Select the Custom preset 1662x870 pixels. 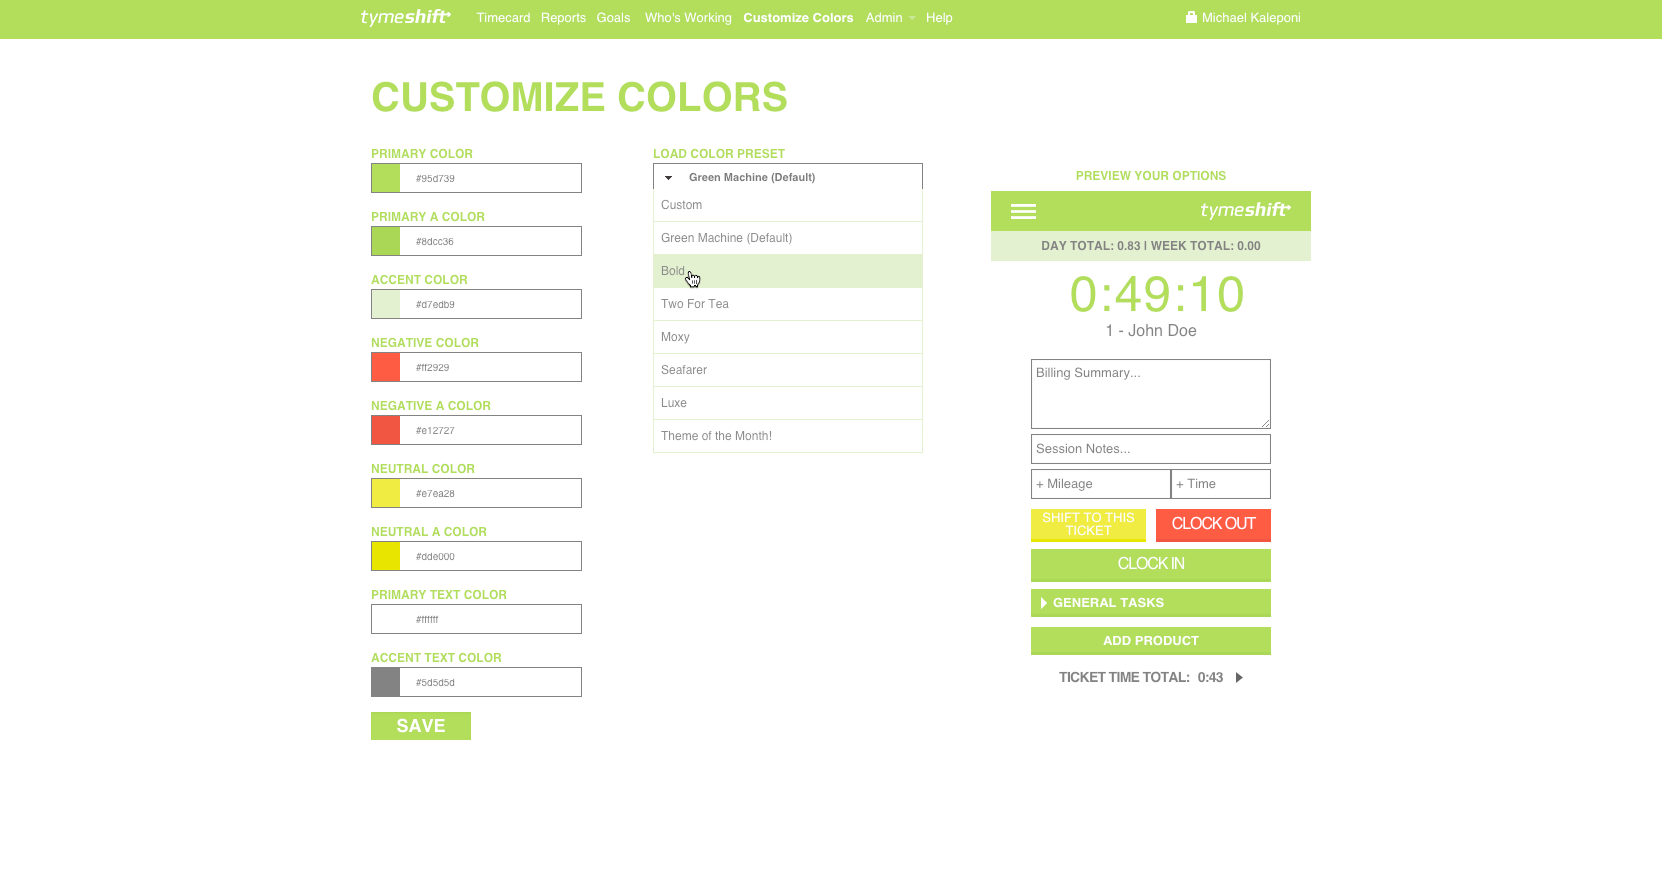point(788,205)
